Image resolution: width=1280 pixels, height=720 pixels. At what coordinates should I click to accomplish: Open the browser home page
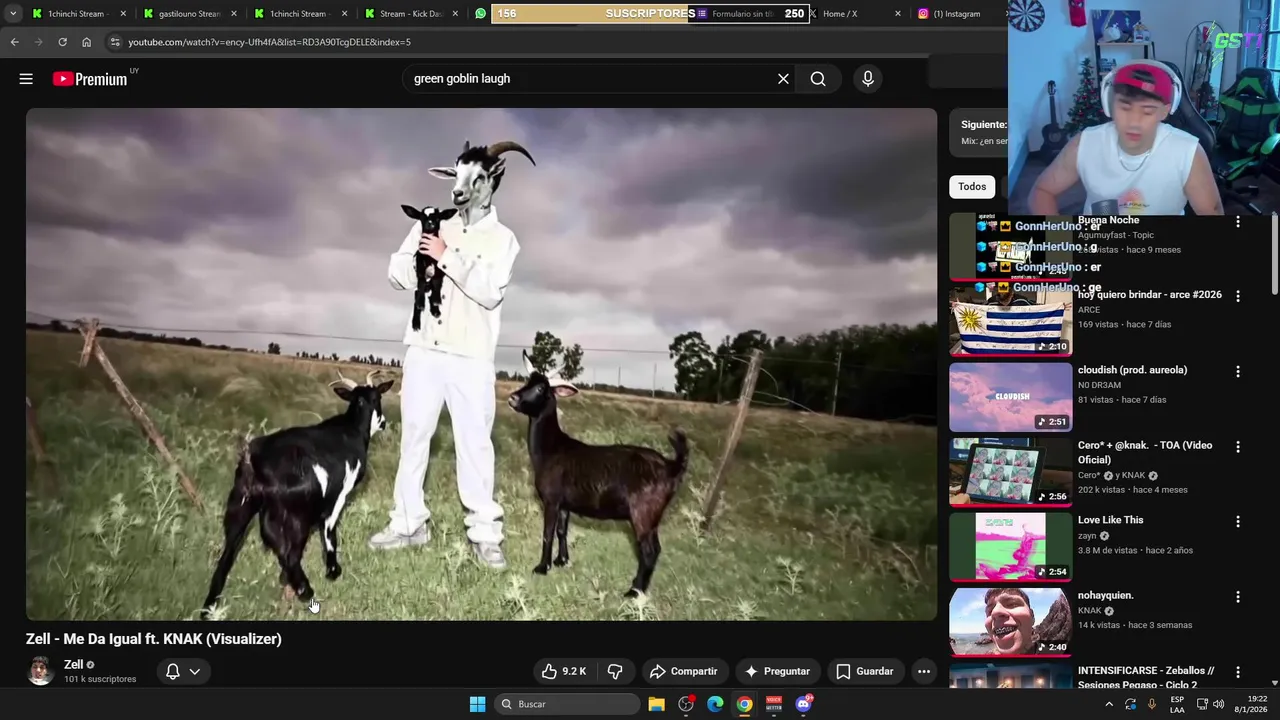(86, 42)
